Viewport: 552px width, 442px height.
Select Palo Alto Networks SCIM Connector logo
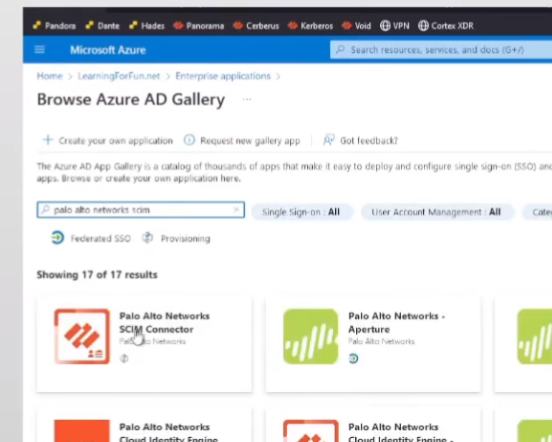click(82, 336)
